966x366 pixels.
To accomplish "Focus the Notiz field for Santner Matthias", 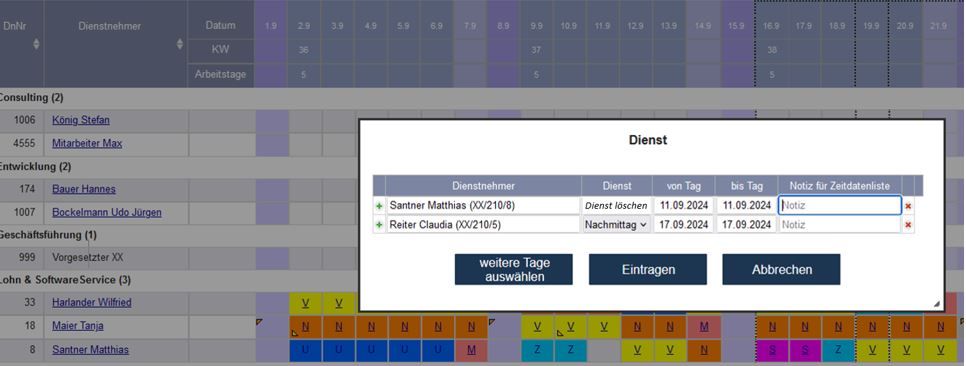I will (840, 205).
